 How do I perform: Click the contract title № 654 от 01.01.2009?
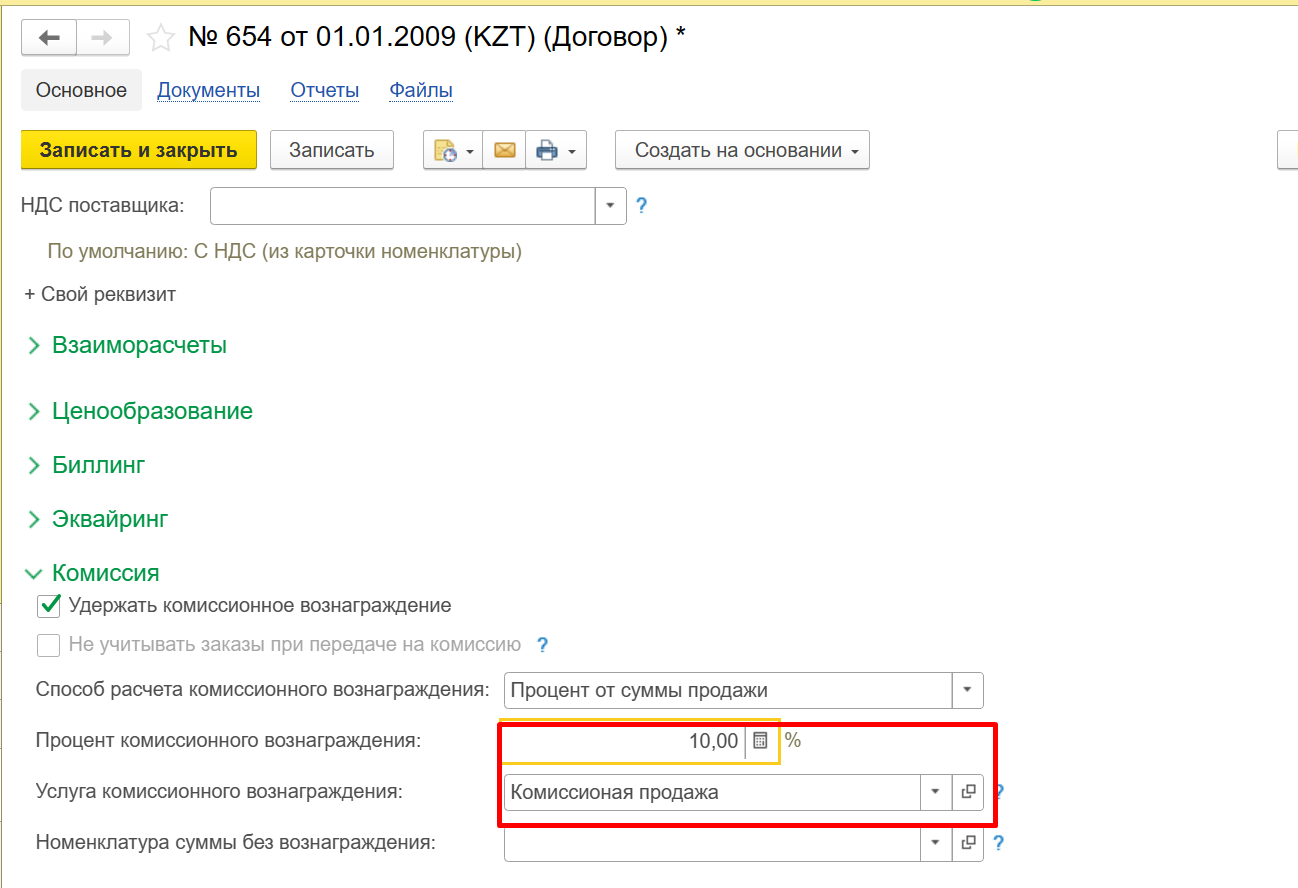(437, 38)
